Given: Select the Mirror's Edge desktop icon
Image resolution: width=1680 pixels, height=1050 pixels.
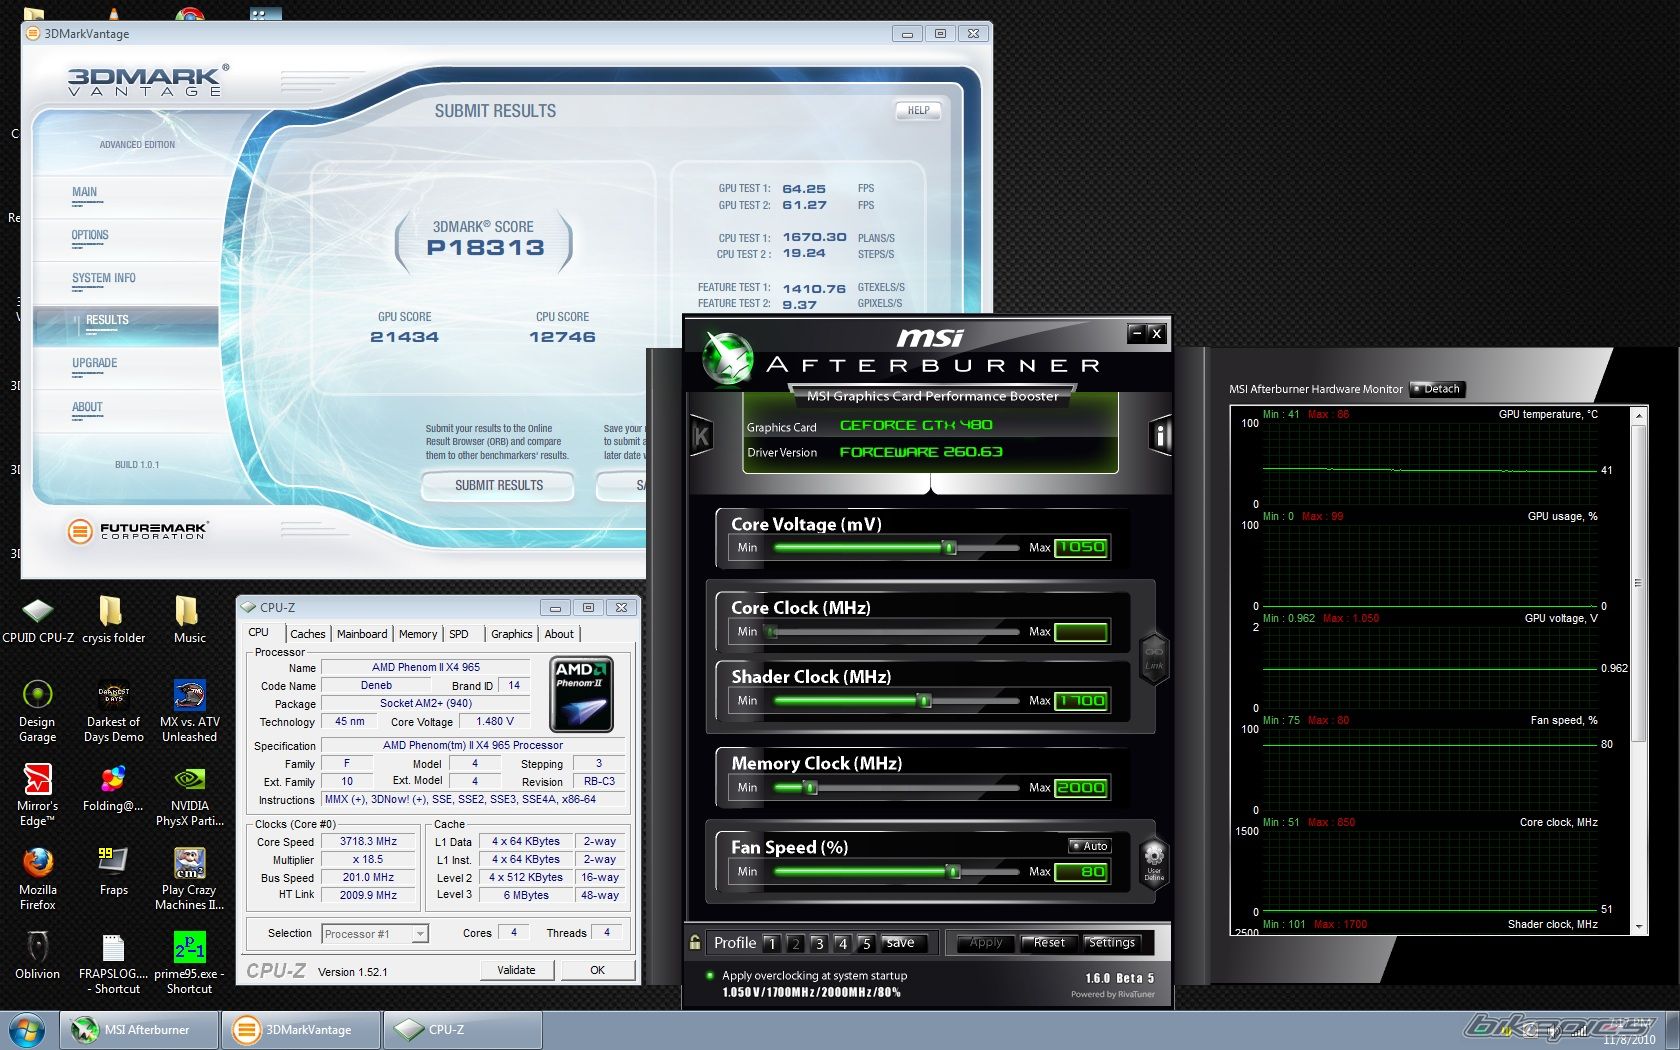Looking at the screenshot, I should 37,780.
